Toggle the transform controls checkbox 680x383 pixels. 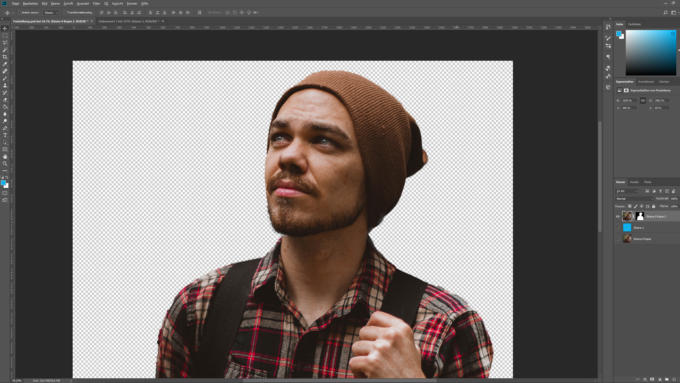(x=64, y=13)
